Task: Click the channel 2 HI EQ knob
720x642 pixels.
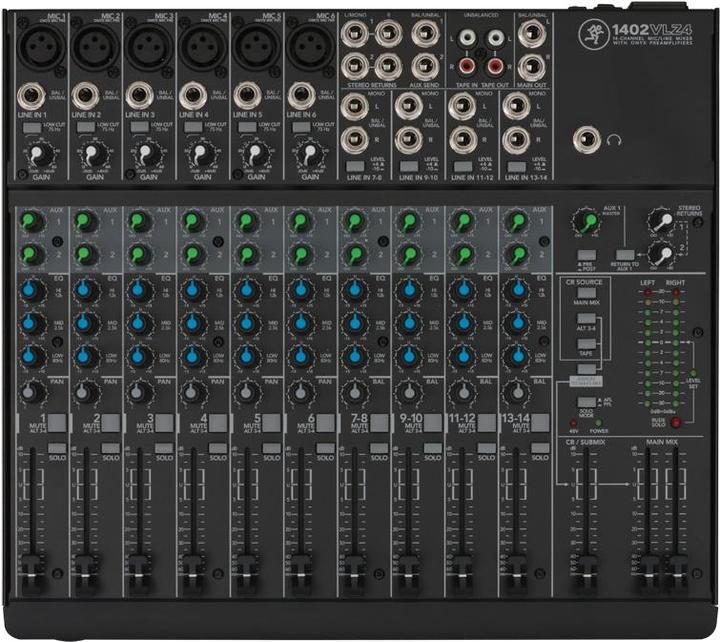Action: click(85, 290)
